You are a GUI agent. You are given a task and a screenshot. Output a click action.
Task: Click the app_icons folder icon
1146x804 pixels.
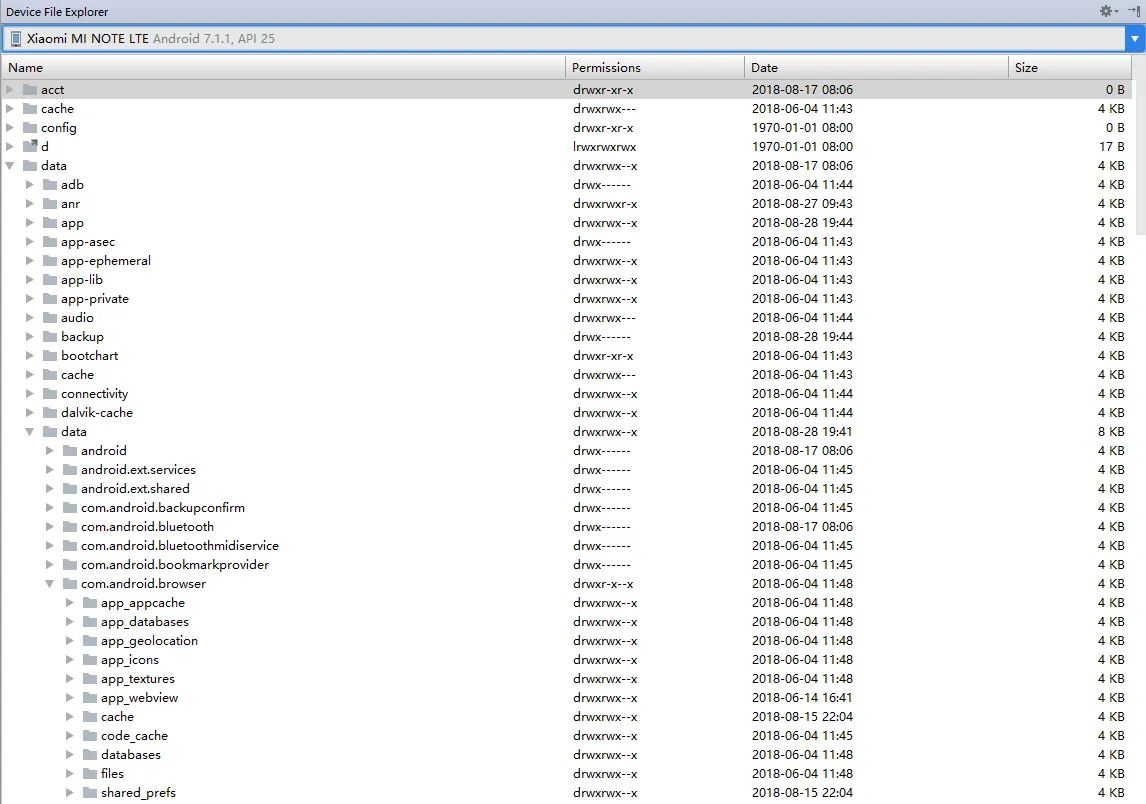click(90, 659)
